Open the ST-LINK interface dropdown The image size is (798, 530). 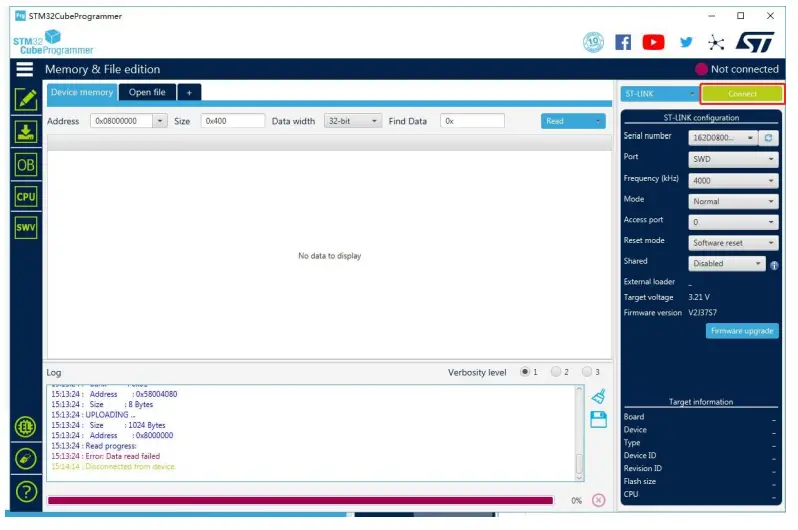tap(660, 94)
